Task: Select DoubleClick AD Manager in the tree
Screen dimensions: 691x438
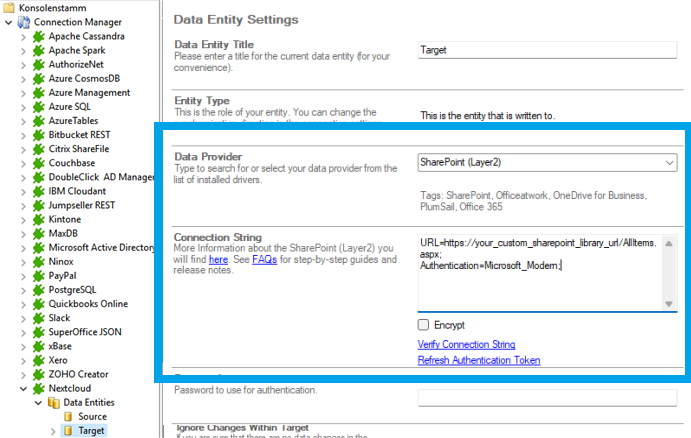Action: (101, 177)
